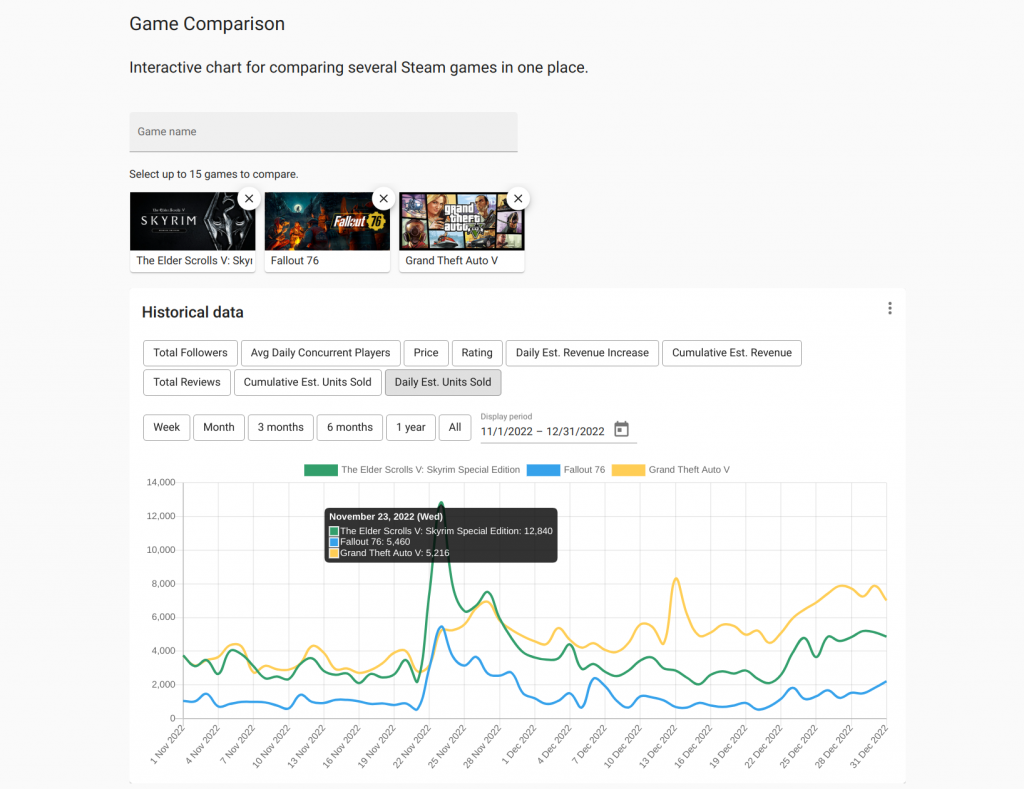Set display period to 1 year
This screenshot has width=1024, height=789.
point(411,427)
